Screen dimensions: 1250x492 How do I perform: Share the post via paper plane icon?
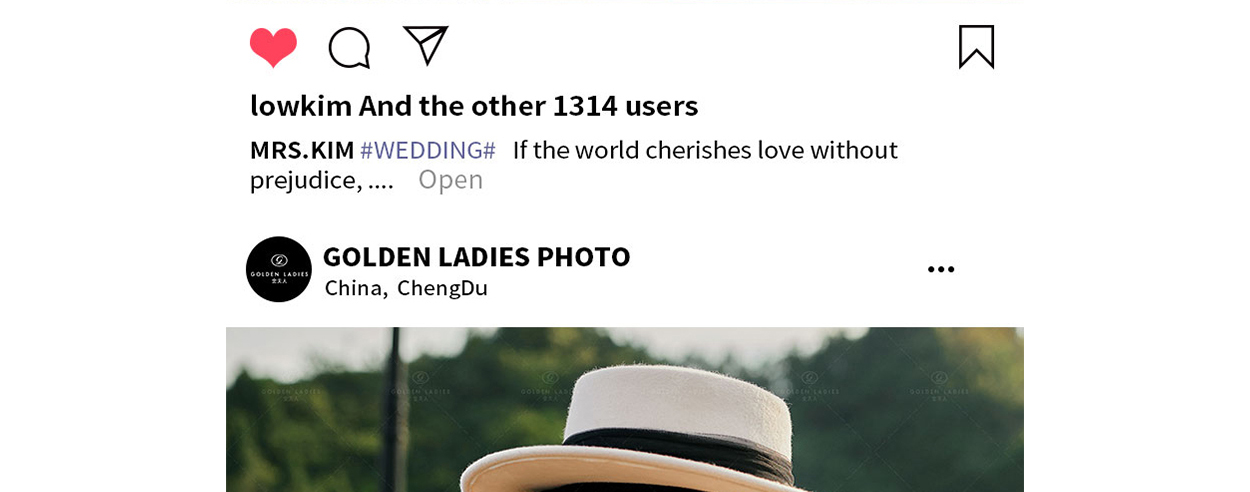[425, 45]
